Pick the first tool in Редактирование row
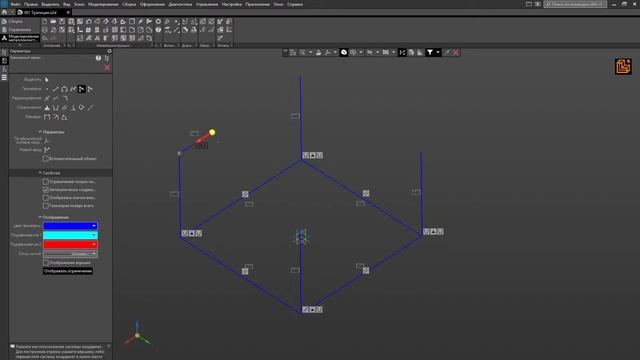 point(47,98)
